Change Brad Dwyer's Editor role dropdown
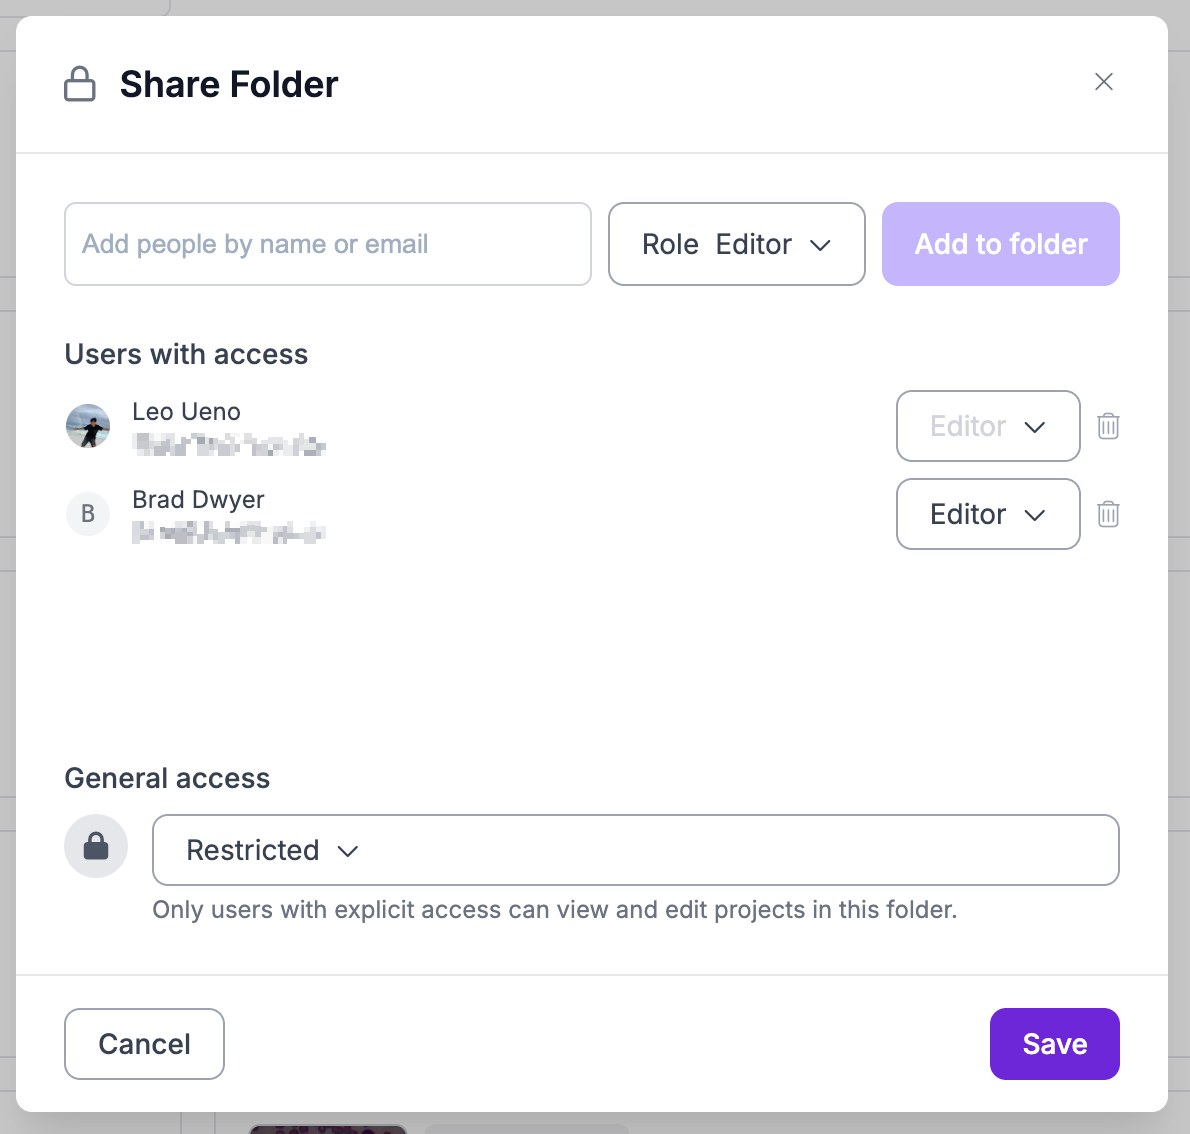This screenshot has width=1190, height=1134. click(x=988, y=514)
